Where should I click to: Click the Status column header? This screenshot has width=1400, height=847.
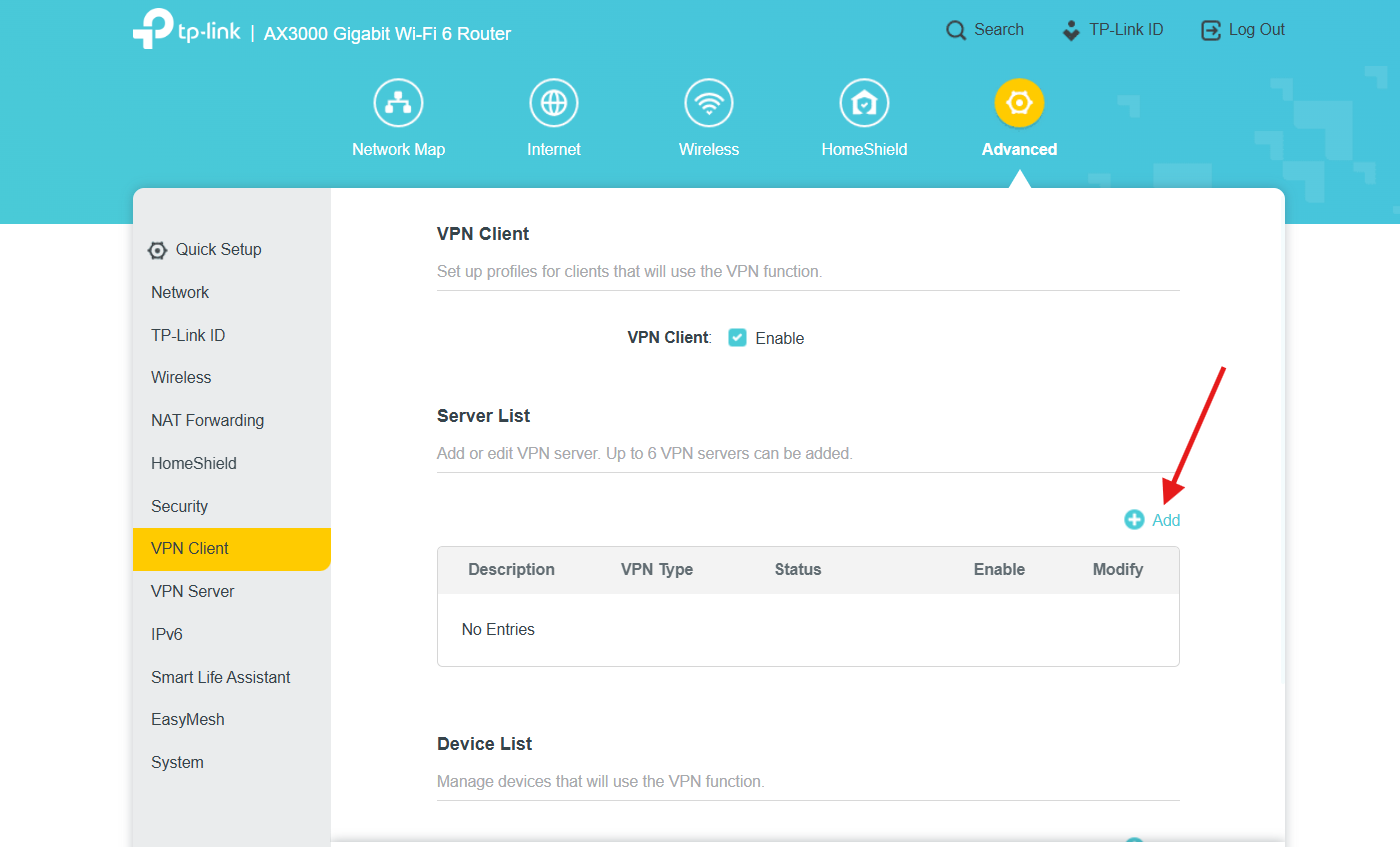coord(798,569)
